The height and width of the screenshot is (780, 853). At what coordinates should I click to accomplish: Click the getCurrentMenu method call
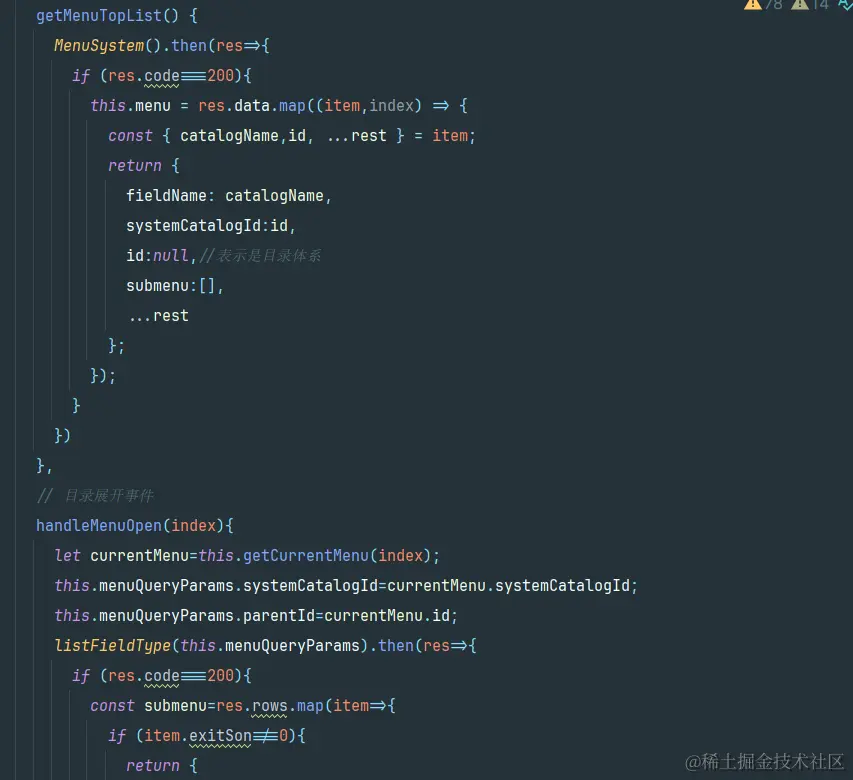tap(306, 556)
